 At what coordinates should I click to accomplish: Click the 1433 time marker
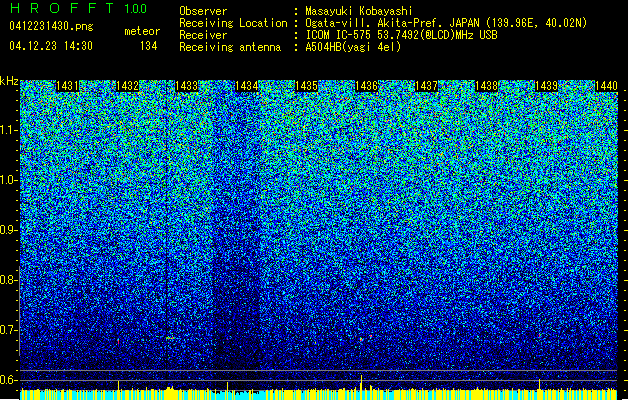pos(187,86)
